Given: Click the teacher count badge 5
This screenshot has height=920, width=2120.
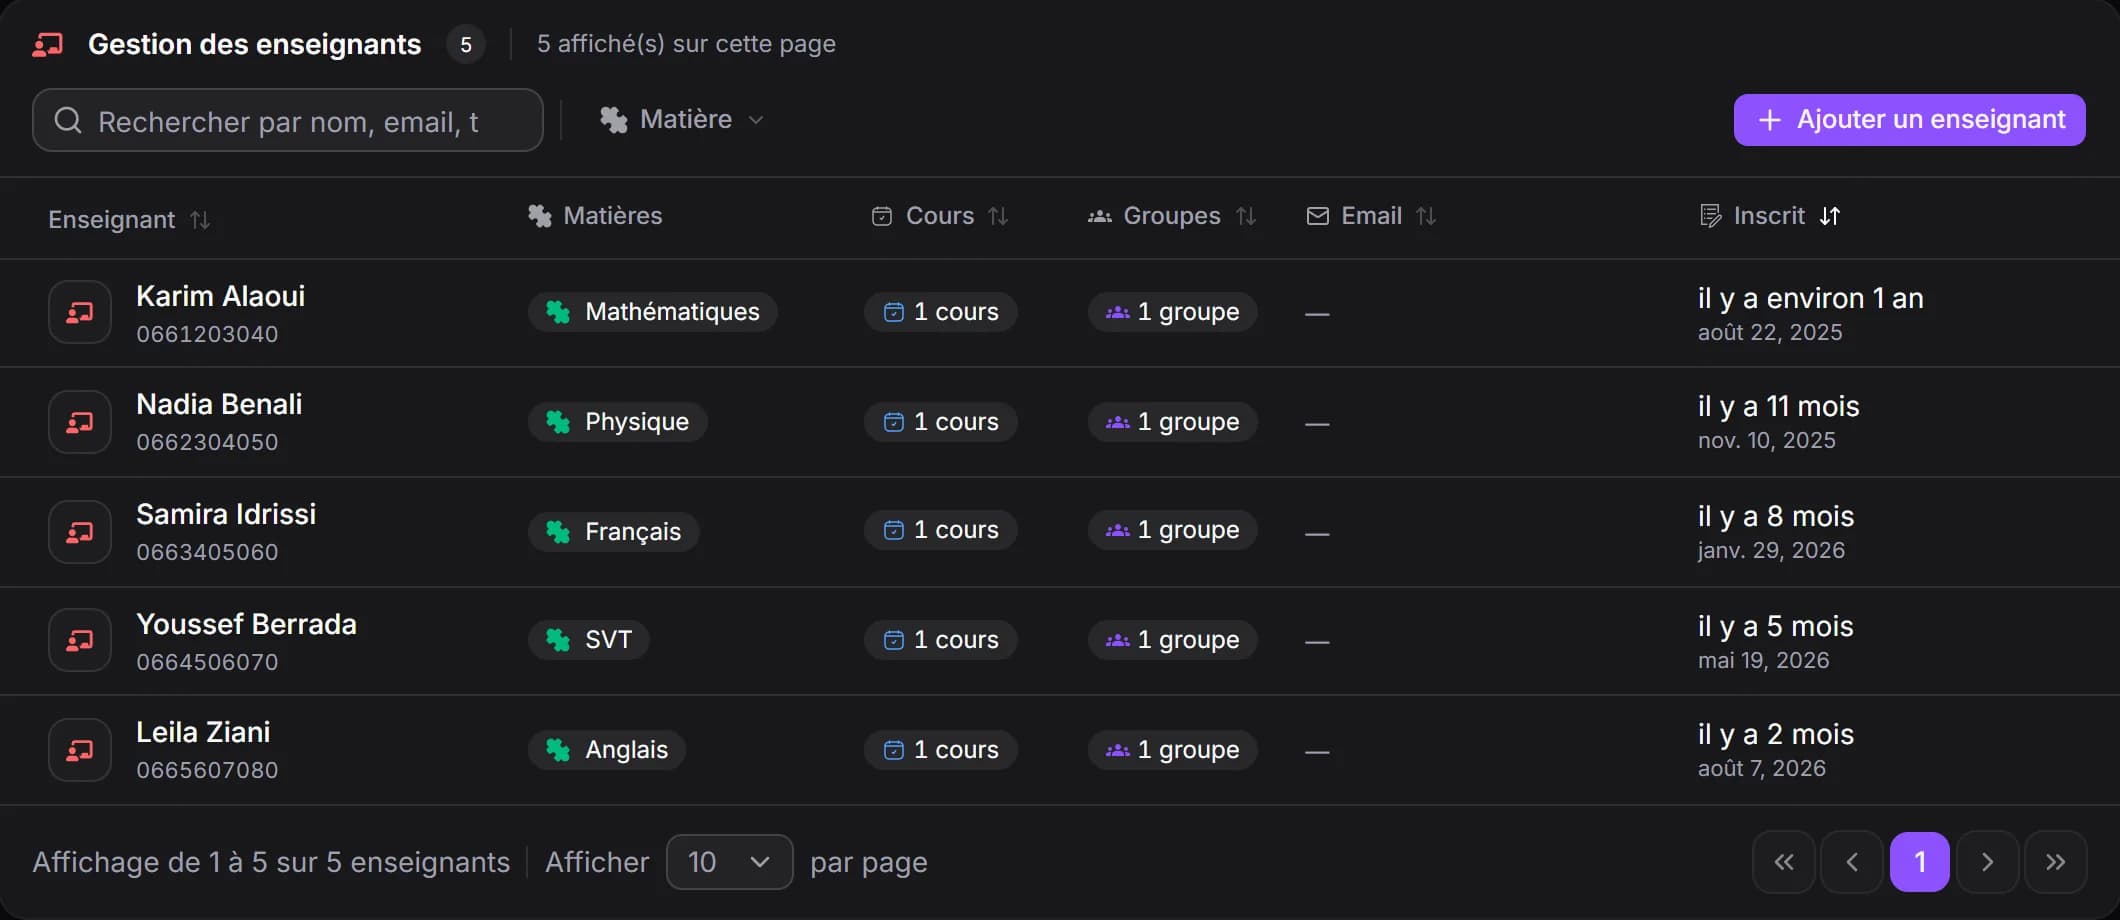Looking at the screenshot, I should click(x=466, y=45).
